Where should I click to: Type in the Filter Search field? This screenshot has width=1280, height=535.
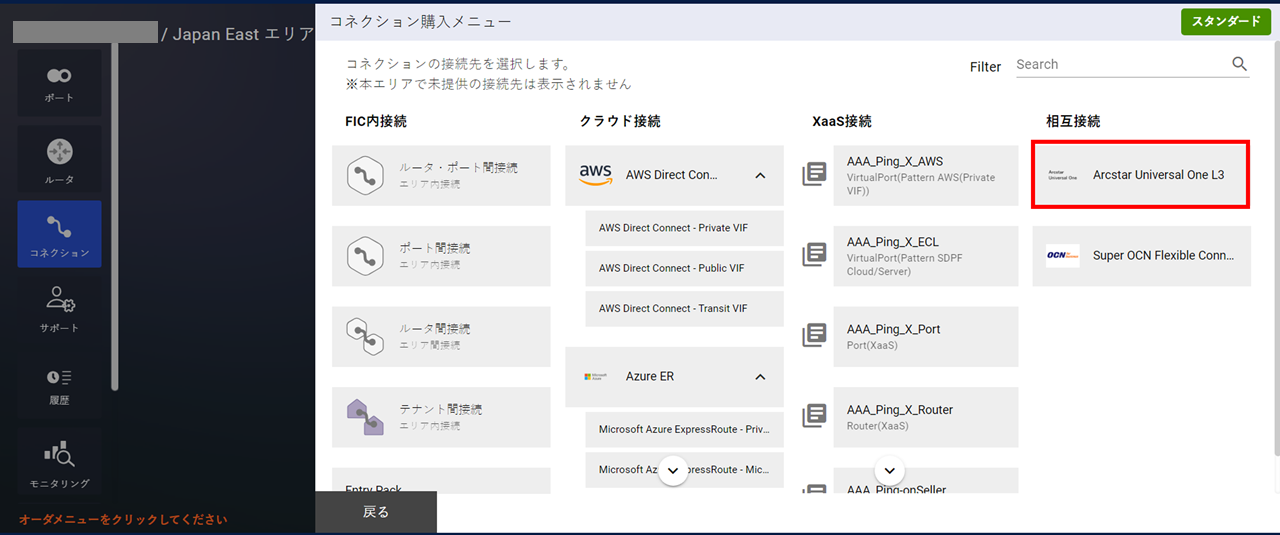[1120, 64]
